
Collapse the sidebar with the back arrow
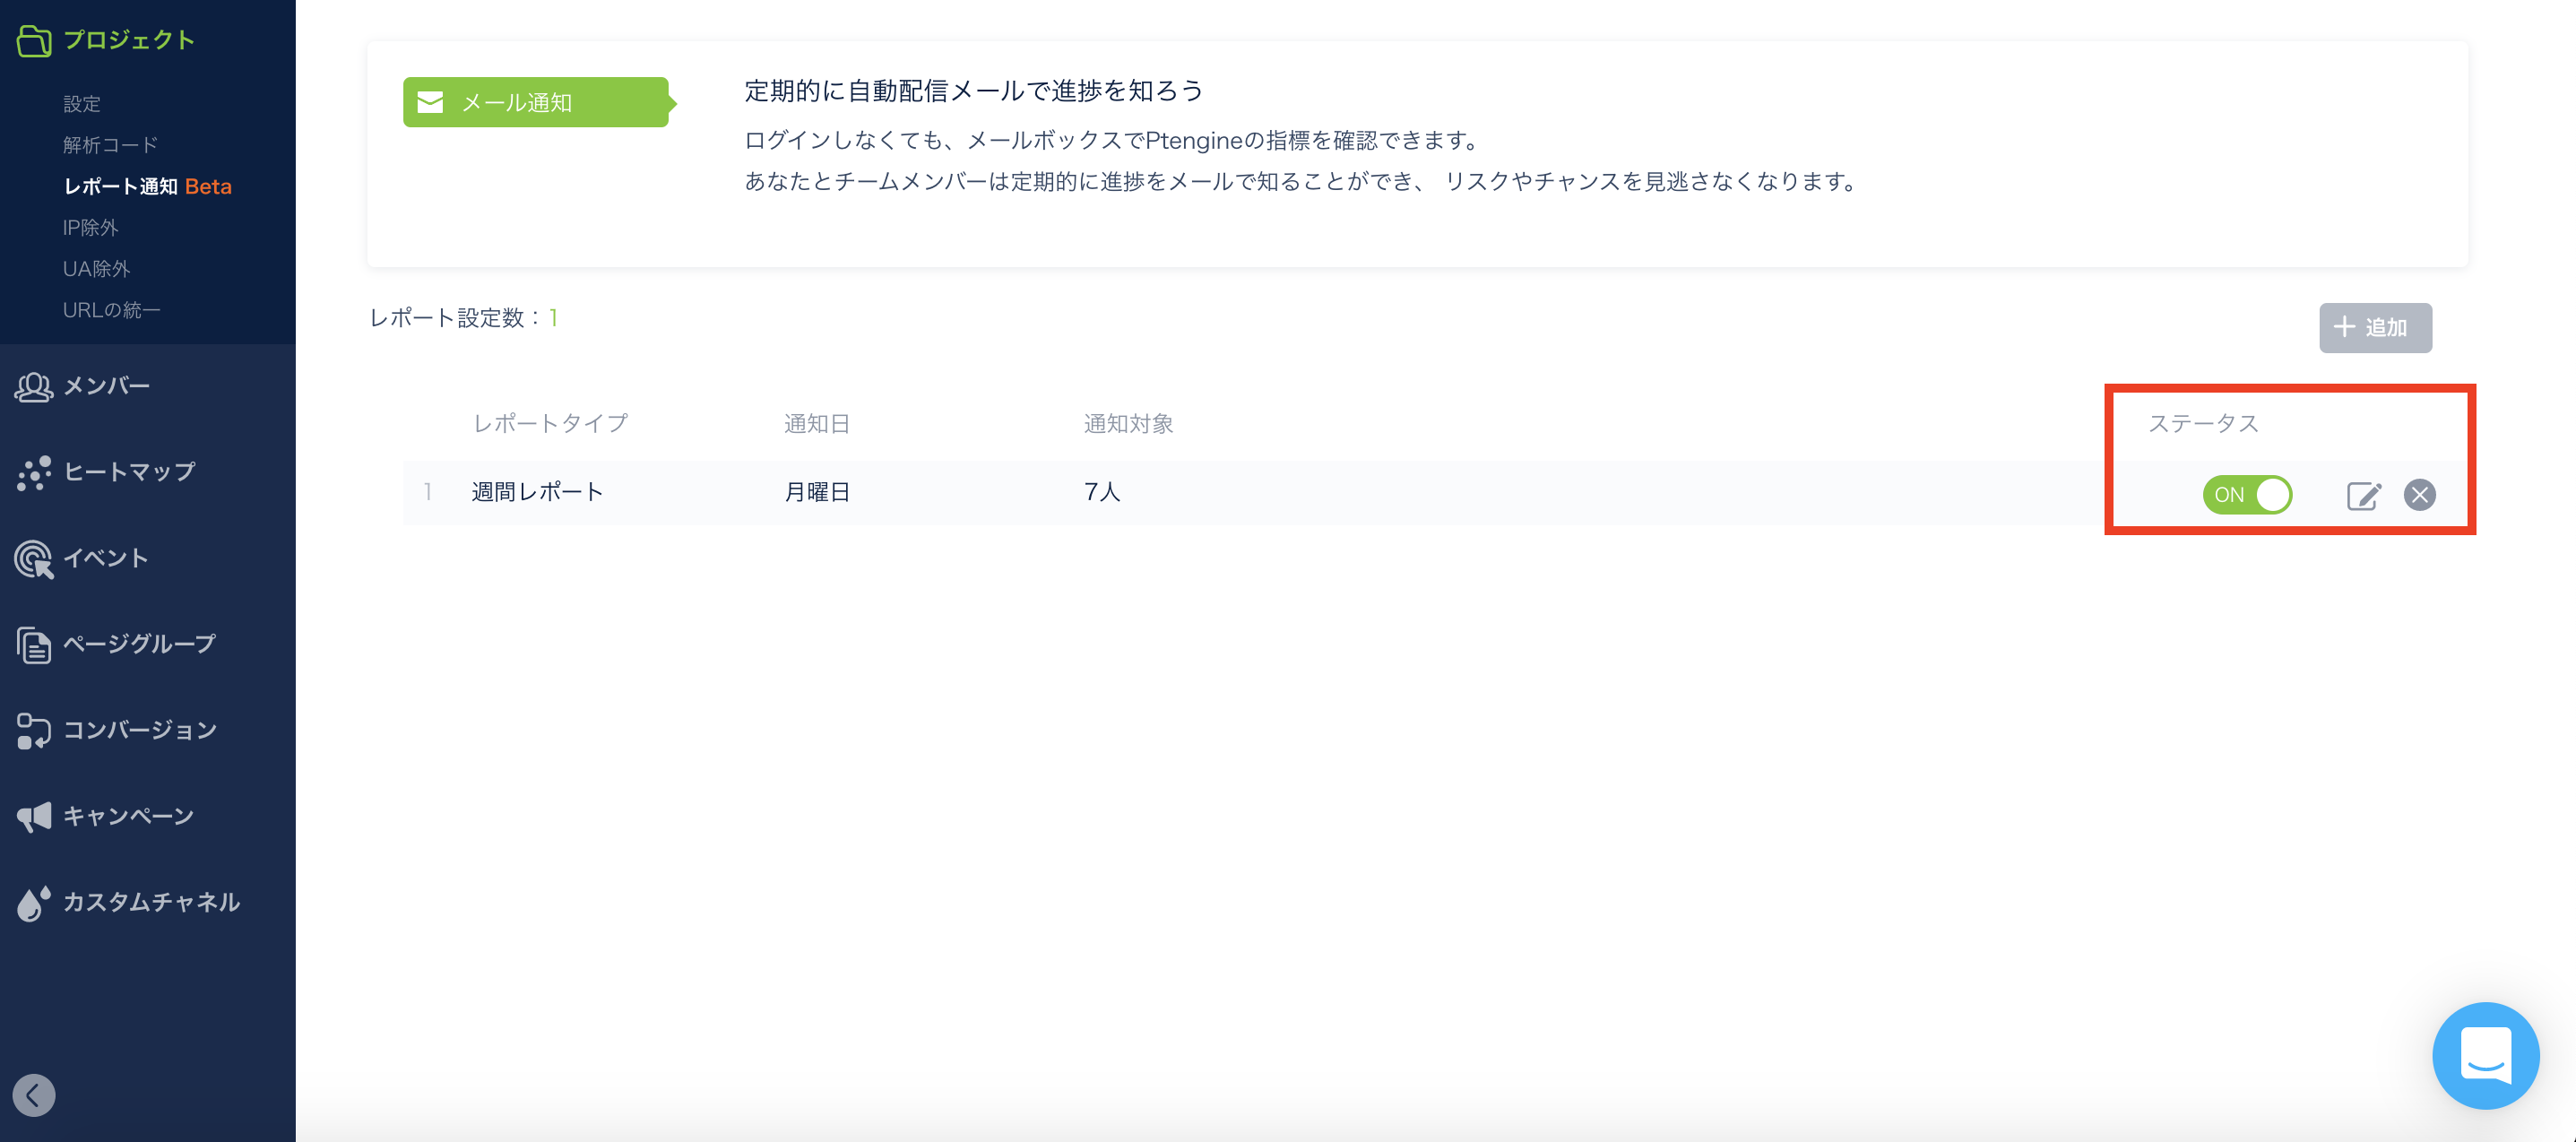(34, 1095)
